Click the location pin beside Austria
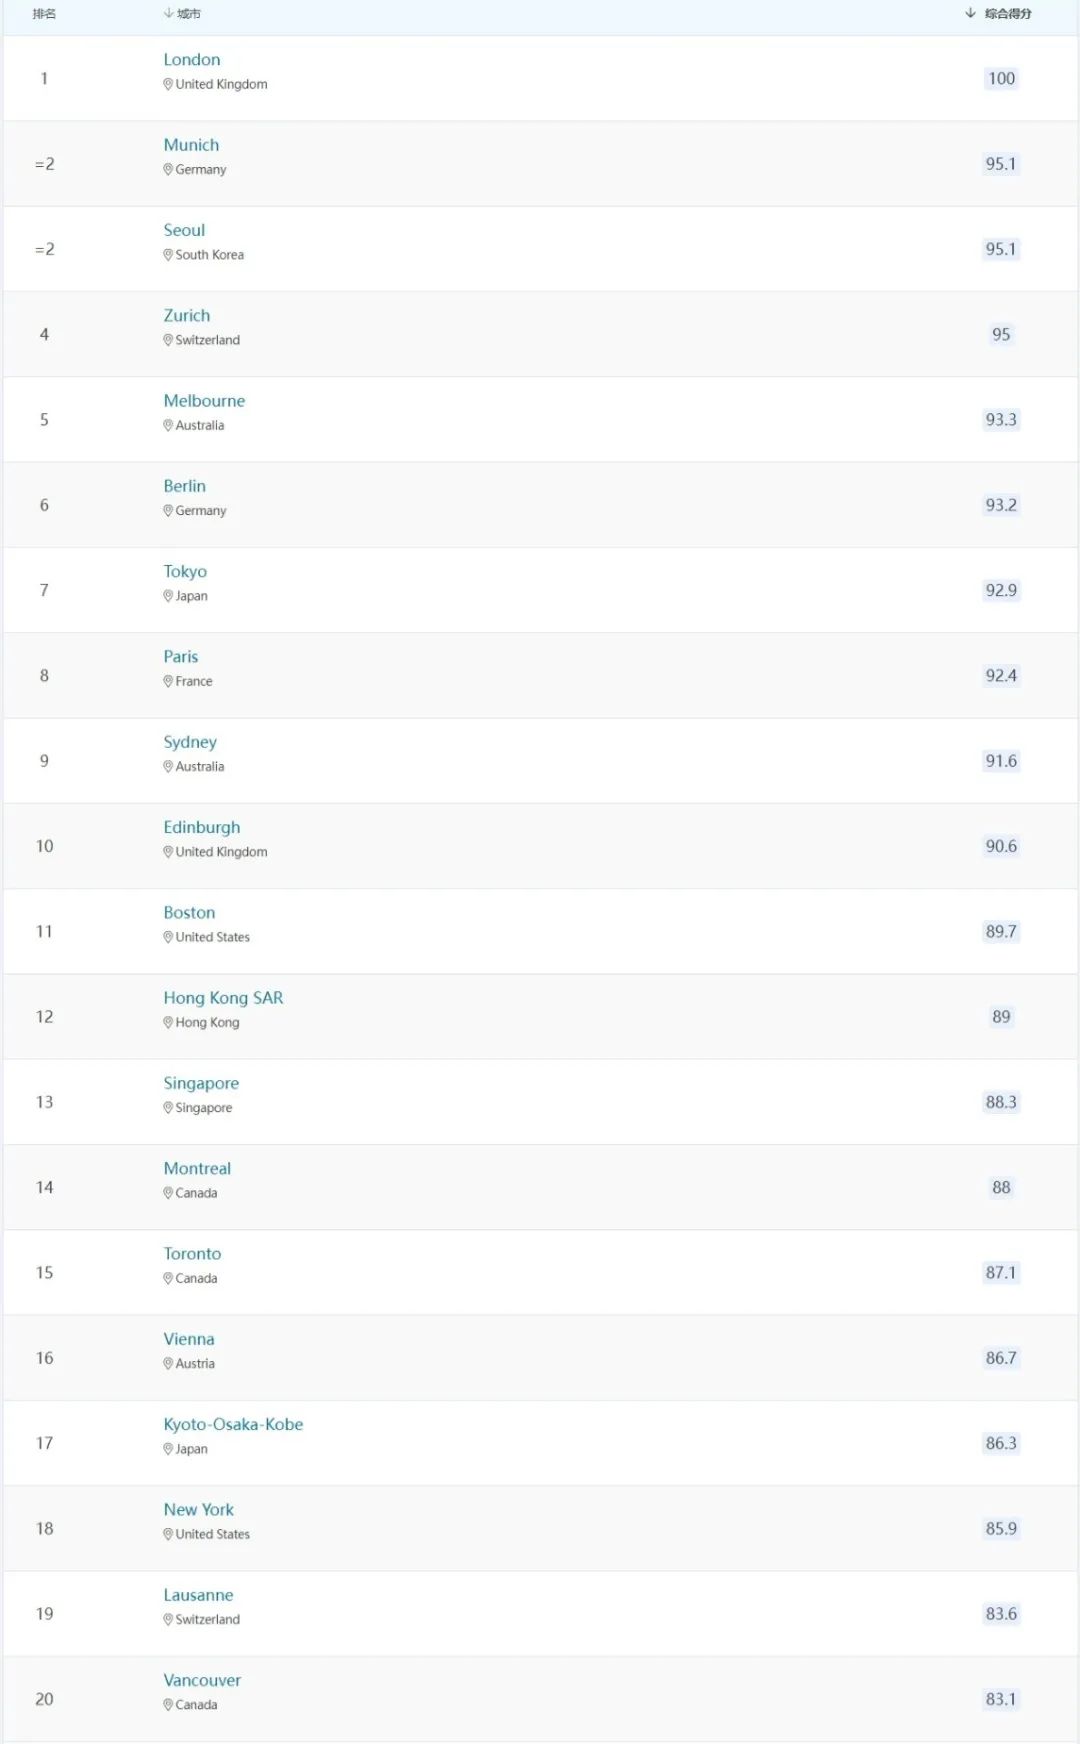 [x=168, y=1363]
